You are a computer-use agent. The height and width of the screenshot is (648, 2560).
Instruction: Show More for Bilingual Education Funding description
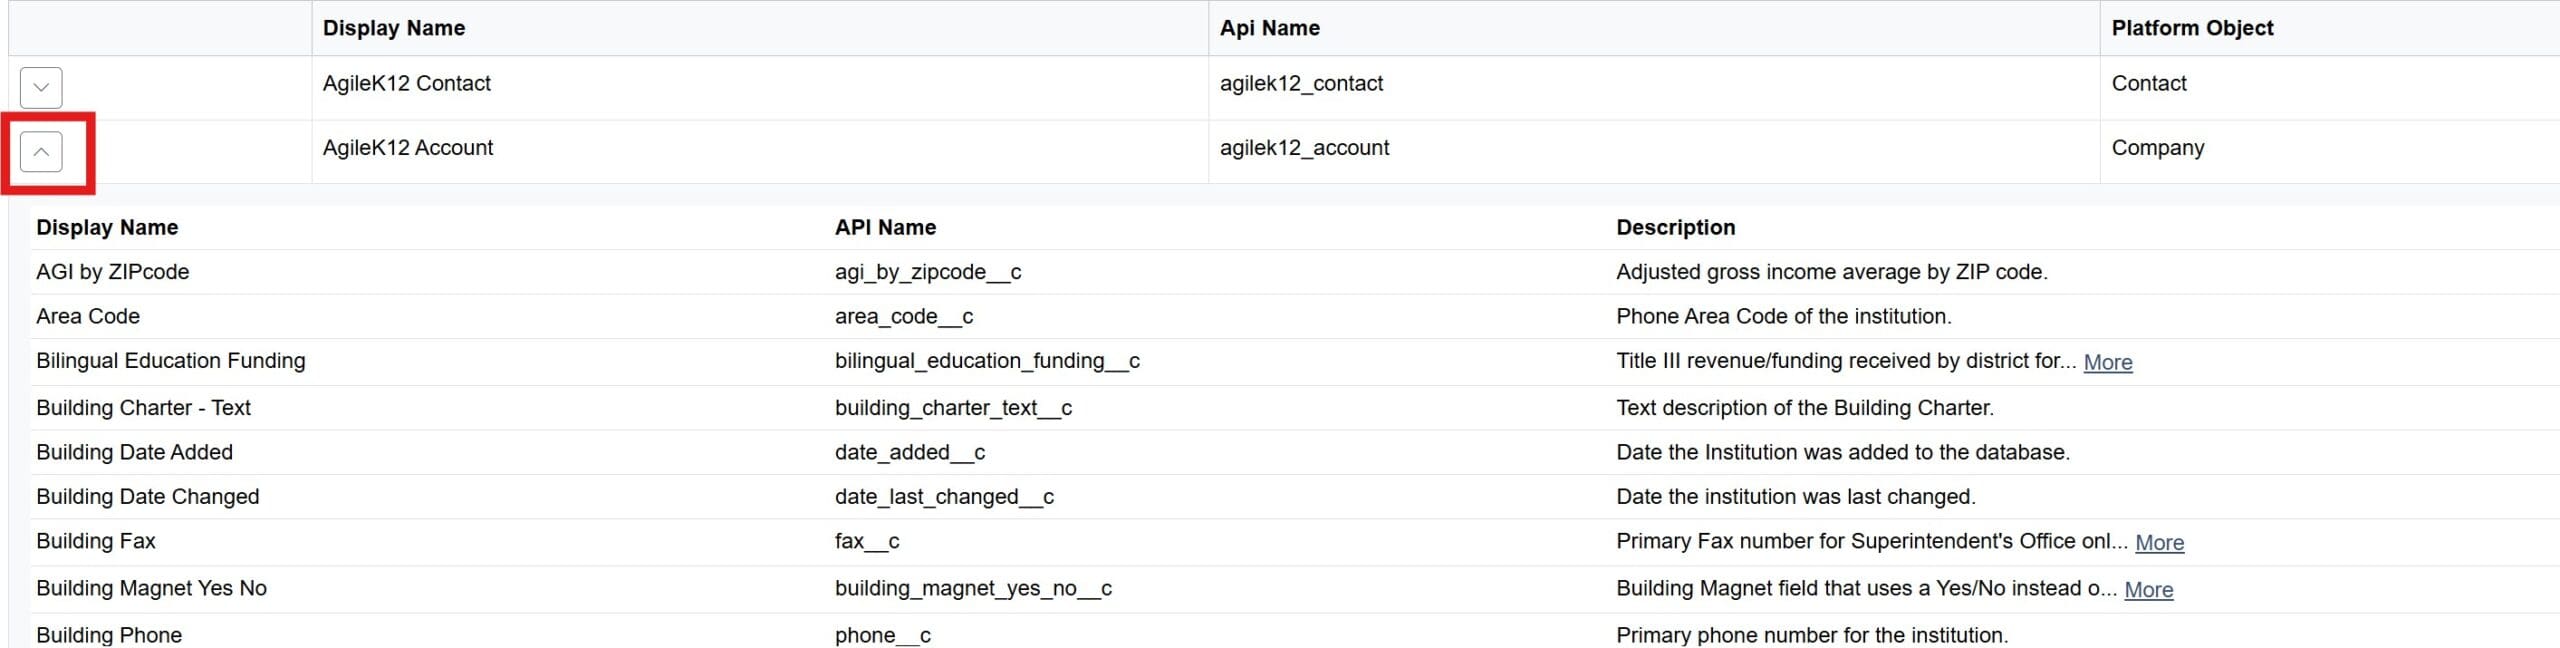(x=2107, y=362)
